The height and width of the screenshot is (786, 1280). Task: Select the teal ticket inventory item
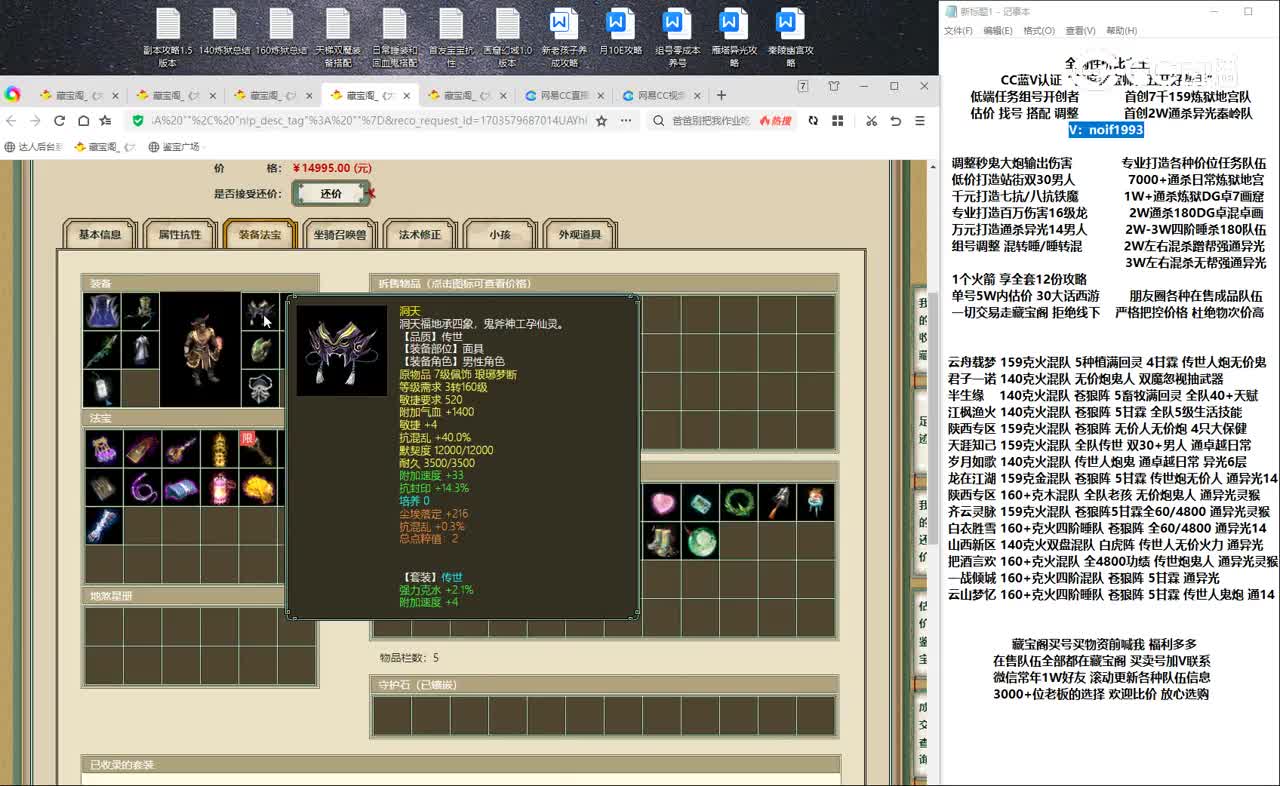[699, 502]
